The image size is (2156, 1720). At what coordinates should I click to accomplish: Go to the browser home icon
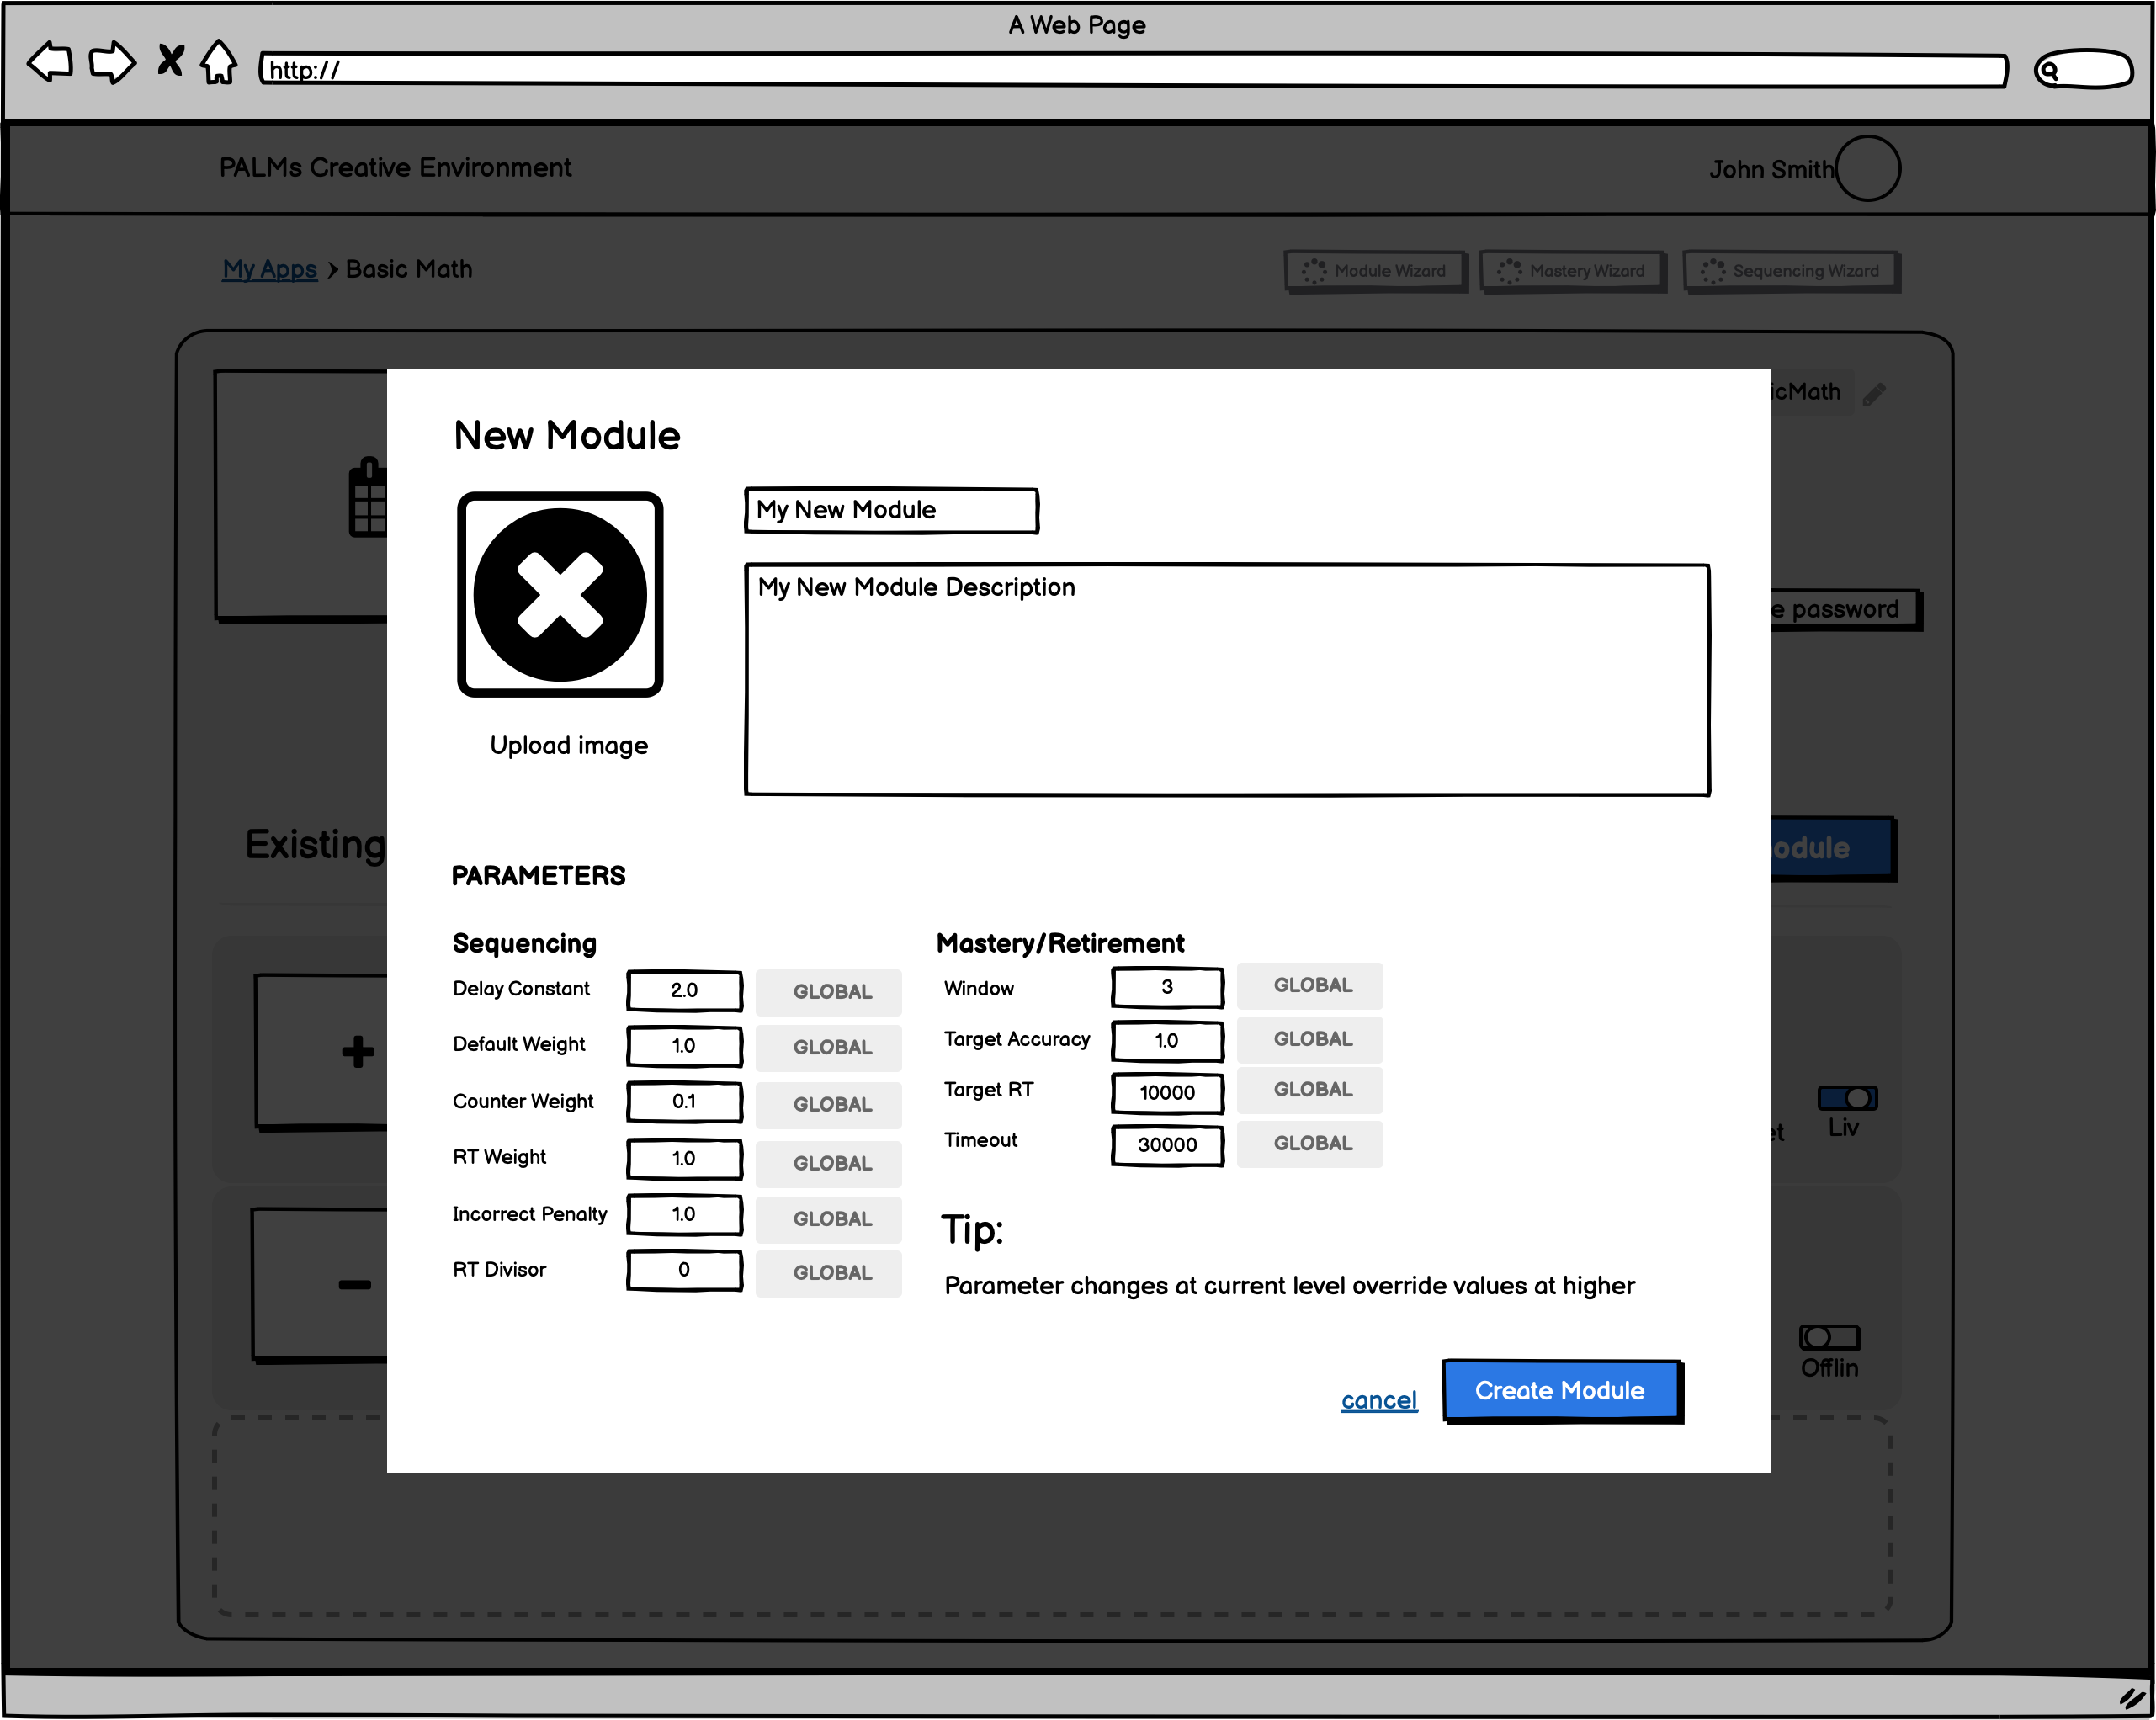[x=219, y=62]
